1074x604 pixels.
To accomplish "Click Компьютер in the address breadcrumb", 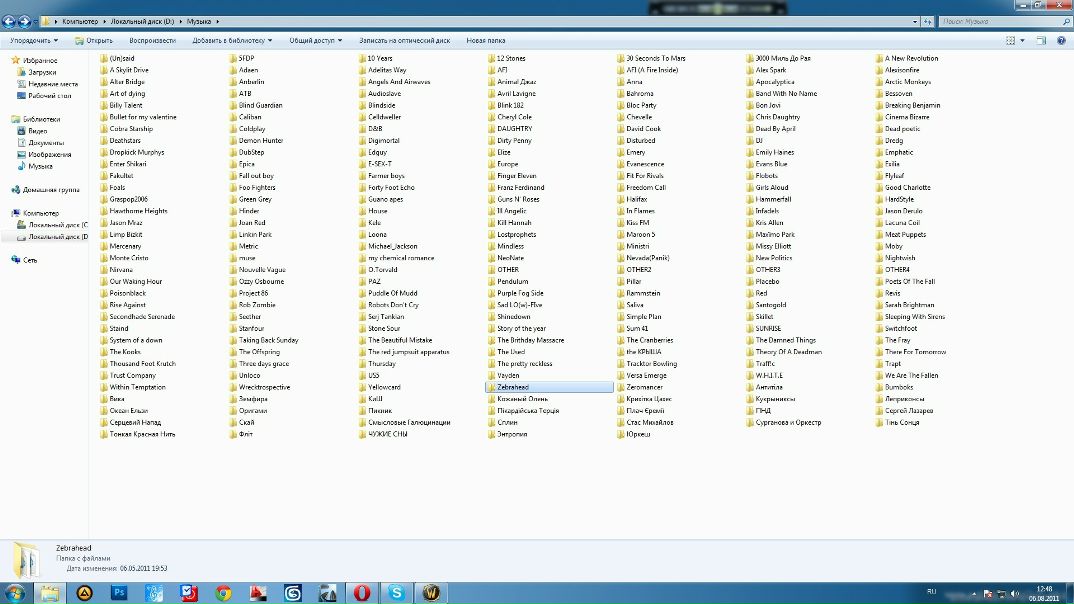I will [x=79, y=22].
